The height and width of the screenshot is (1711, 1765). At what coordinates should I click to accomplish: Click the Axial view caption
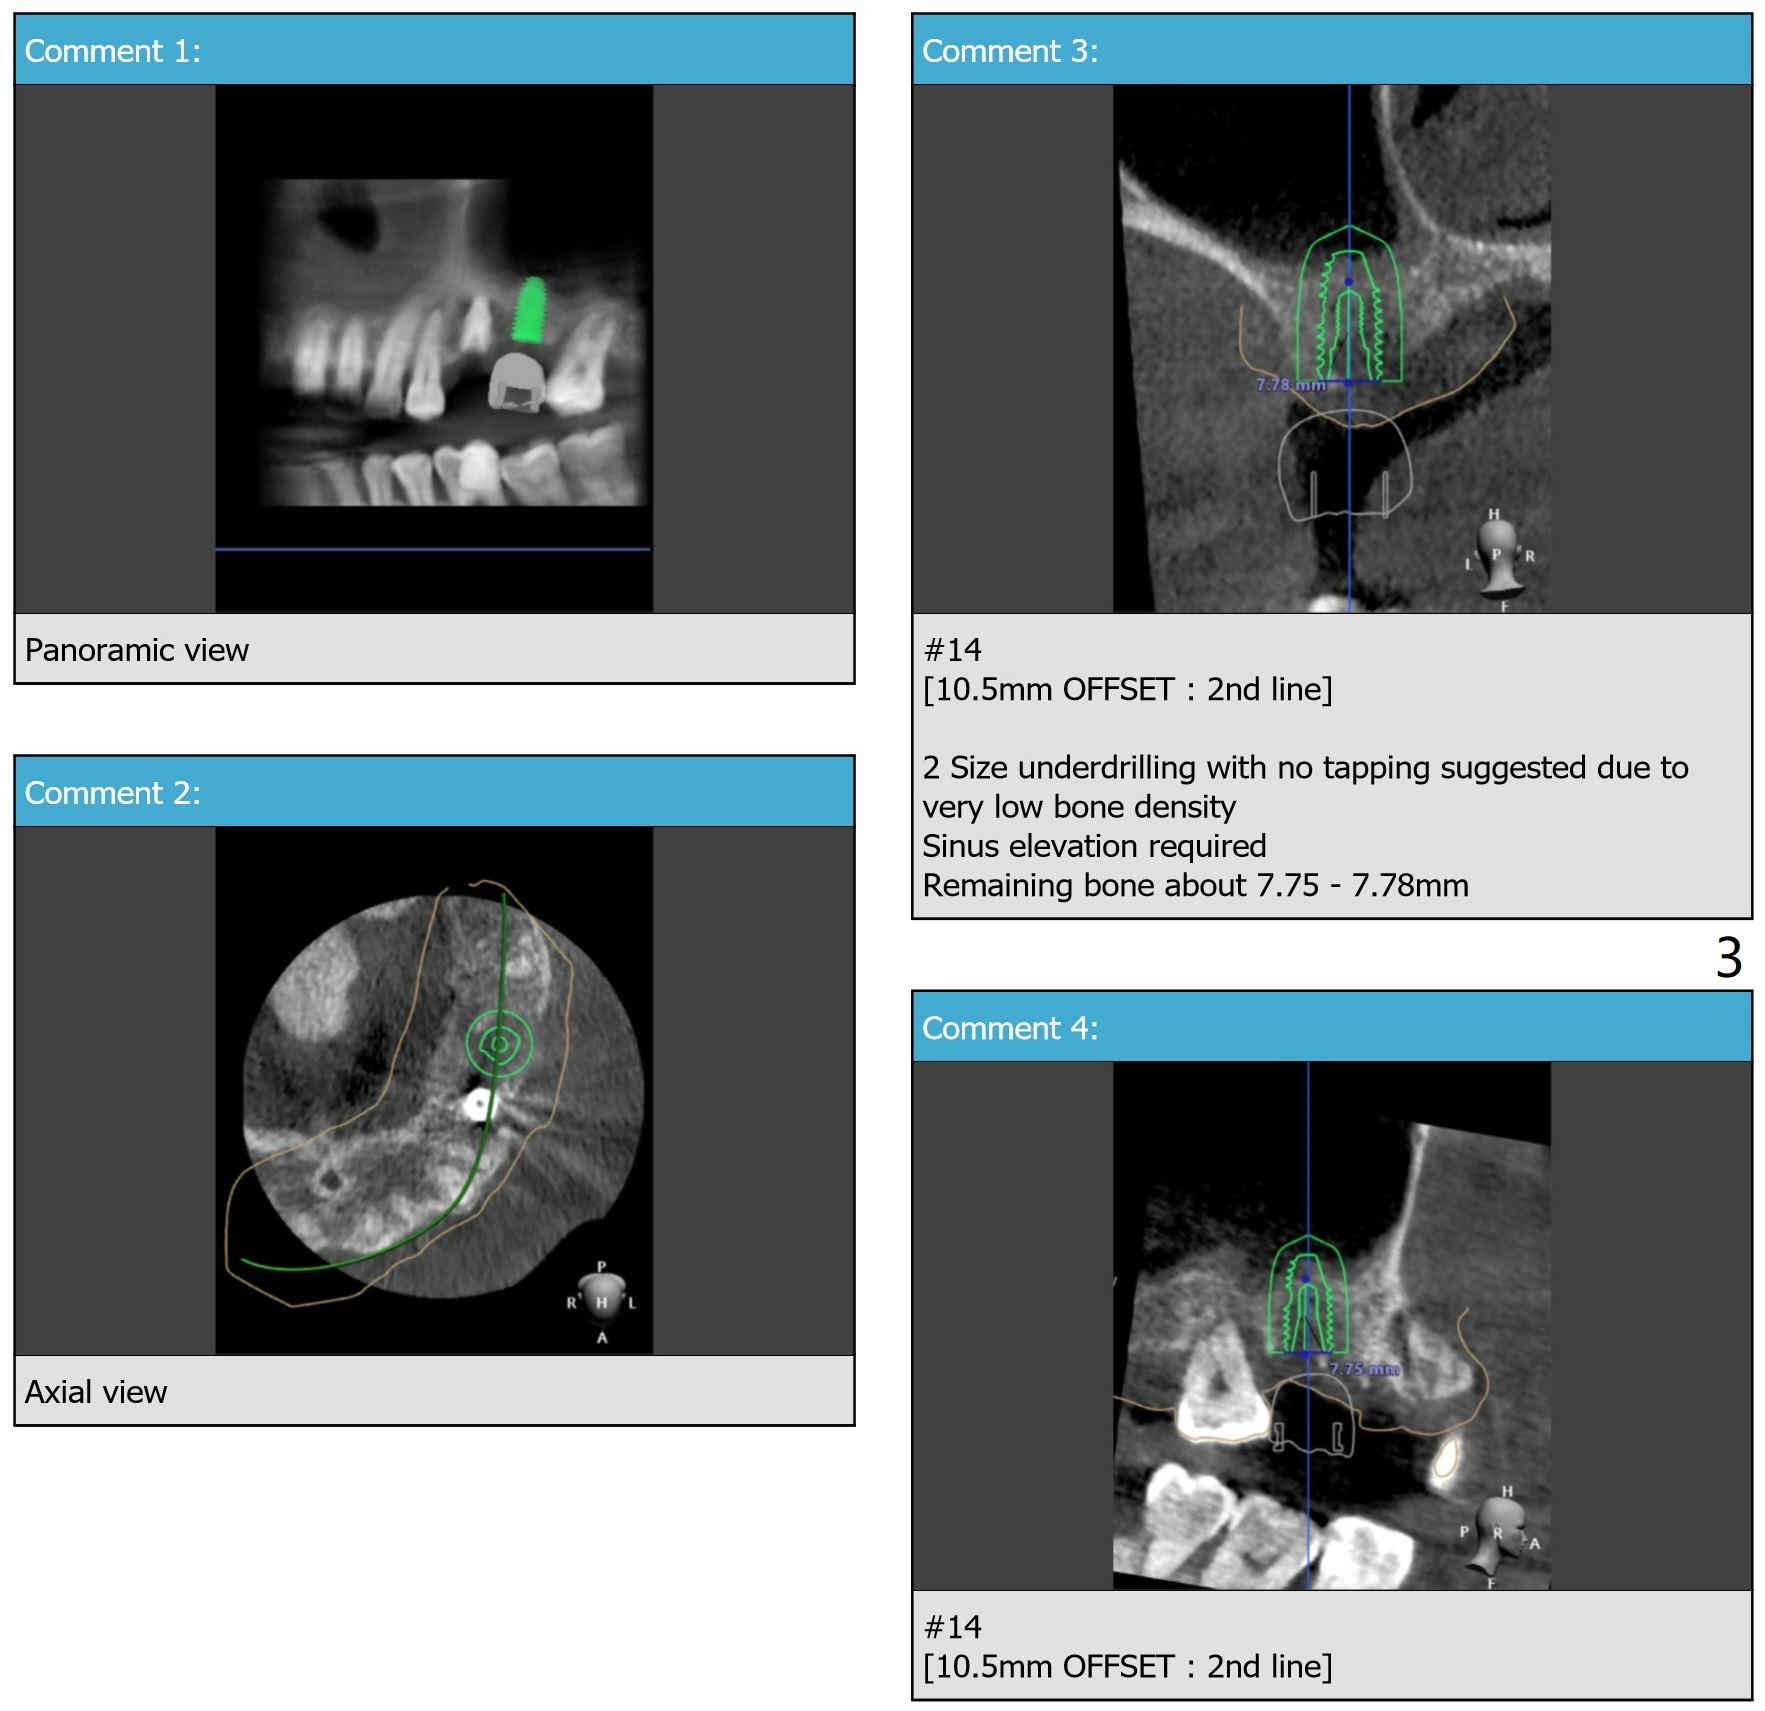tap(96, 1392)
